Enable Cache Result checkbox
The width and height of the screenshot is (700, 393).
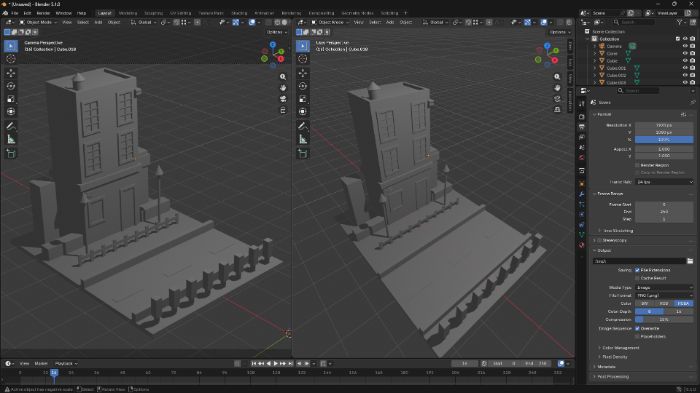[x=638, y=278]
